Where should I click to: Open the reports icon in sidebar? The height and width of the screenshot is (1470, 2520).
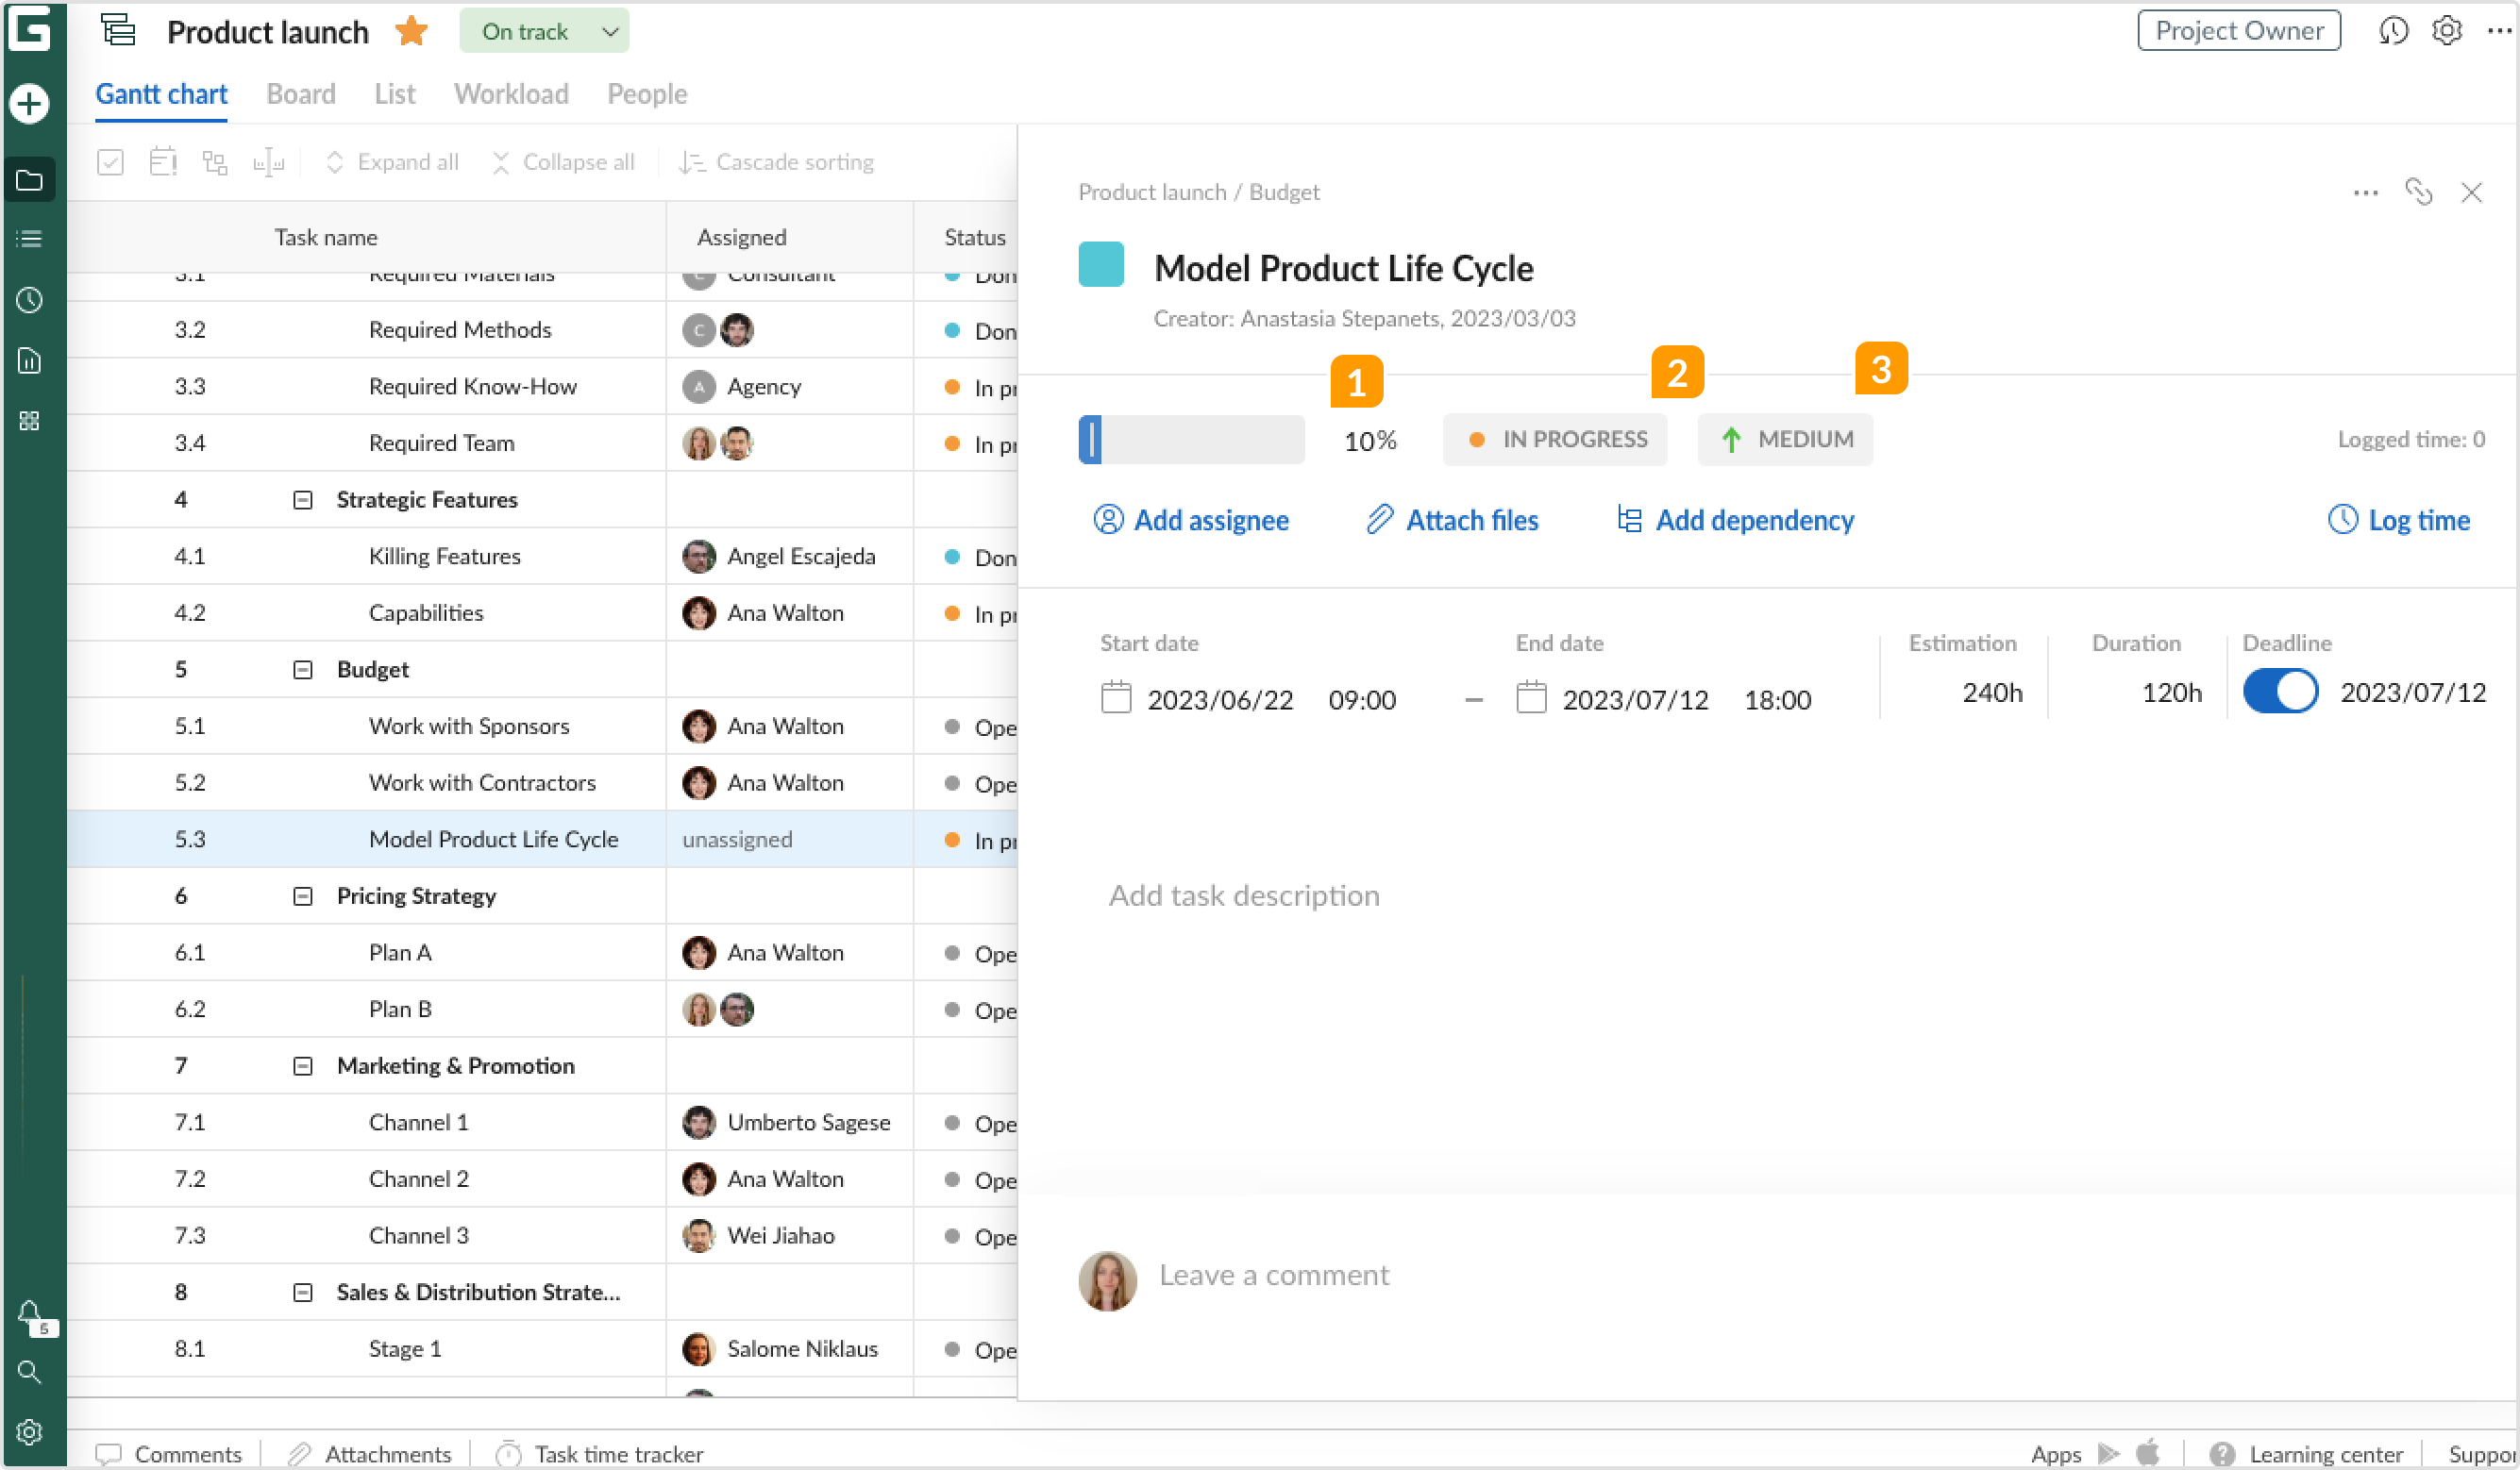tap(29, 360)
